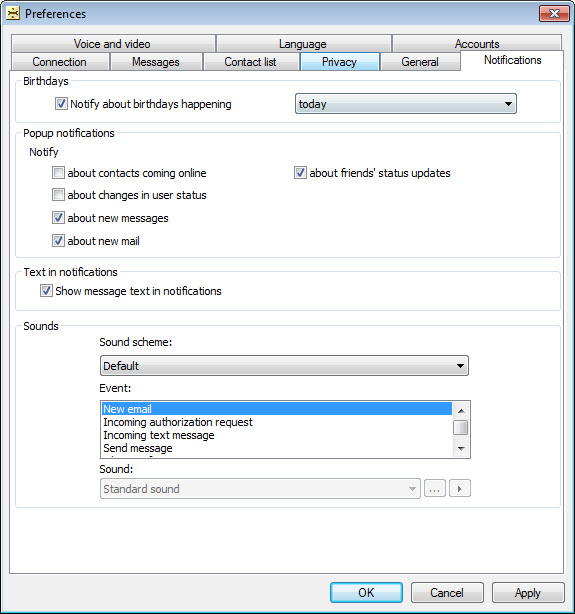575x614 pixels.
Task: Select Incoming text message event
Action: click(159, 435)
